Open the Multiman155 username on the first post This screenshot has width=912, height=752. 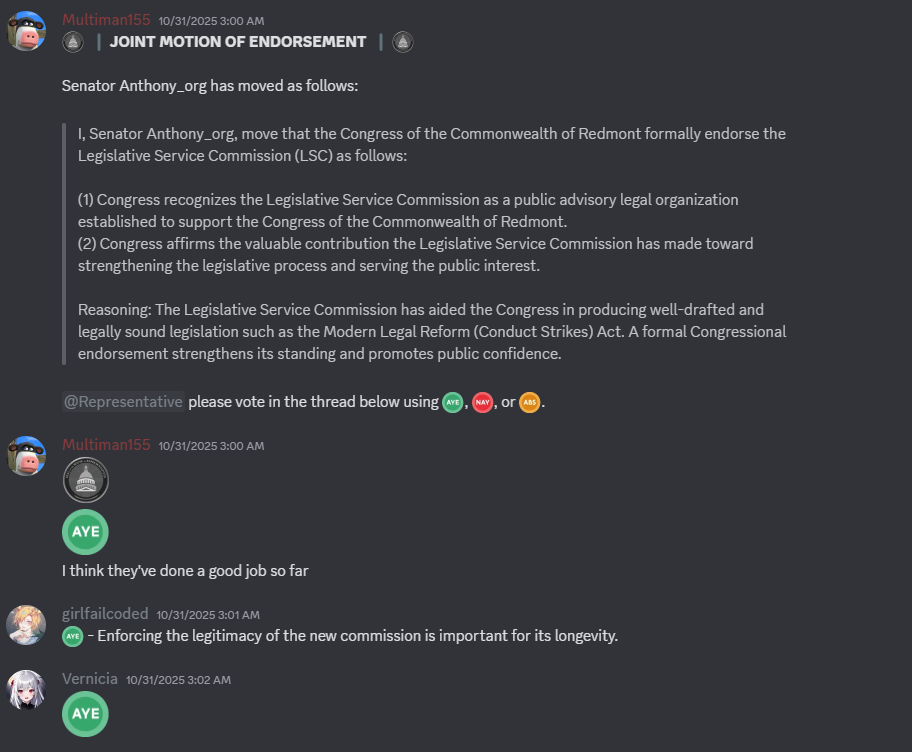pos(106,19)
